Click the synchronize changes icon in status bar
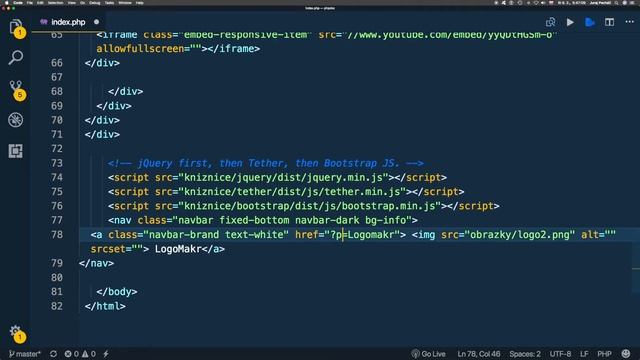Viewport: 640px width, 360px height. pyautogui.click(x=53, y=354)
